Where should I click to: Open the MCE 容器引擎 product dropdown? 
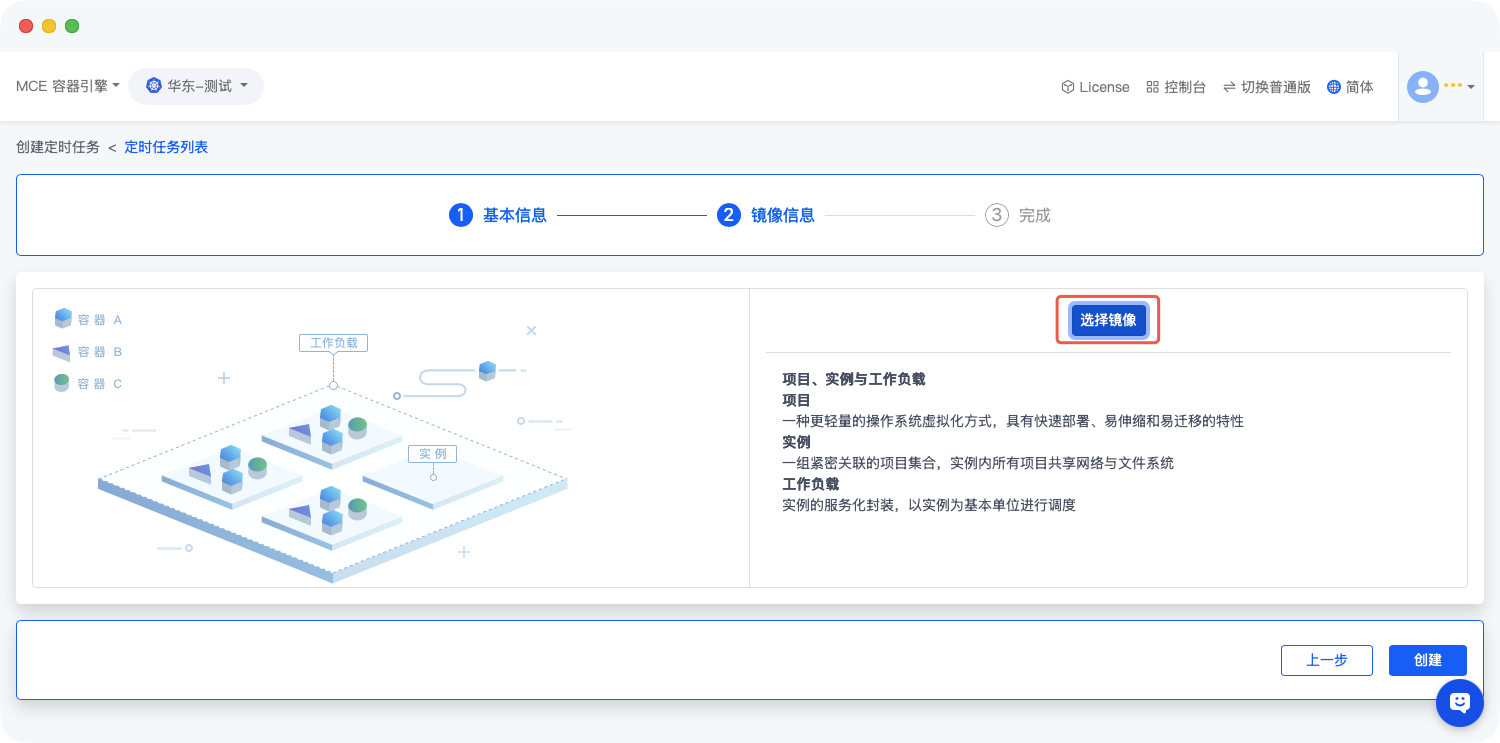coord(67,87)
